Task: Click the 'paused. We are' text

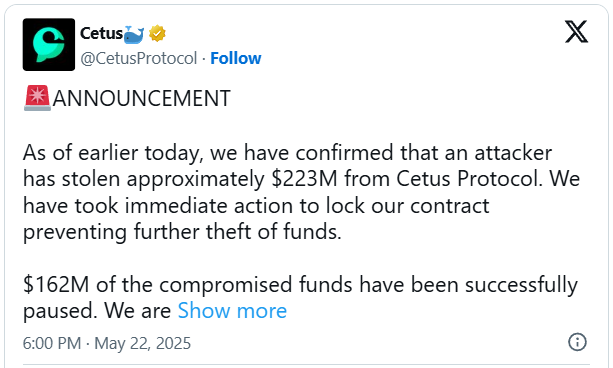Action: coord(97,311)
